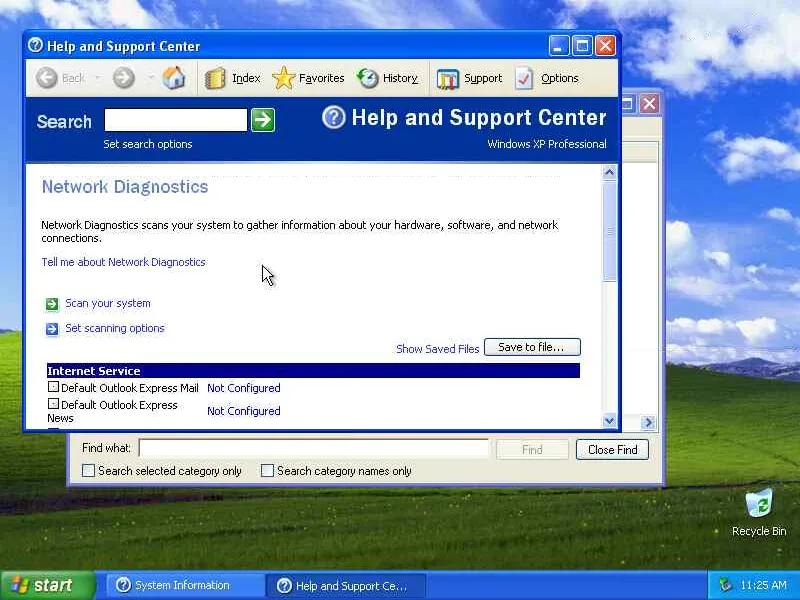Click Close Find in System Information

pos(612,449)
